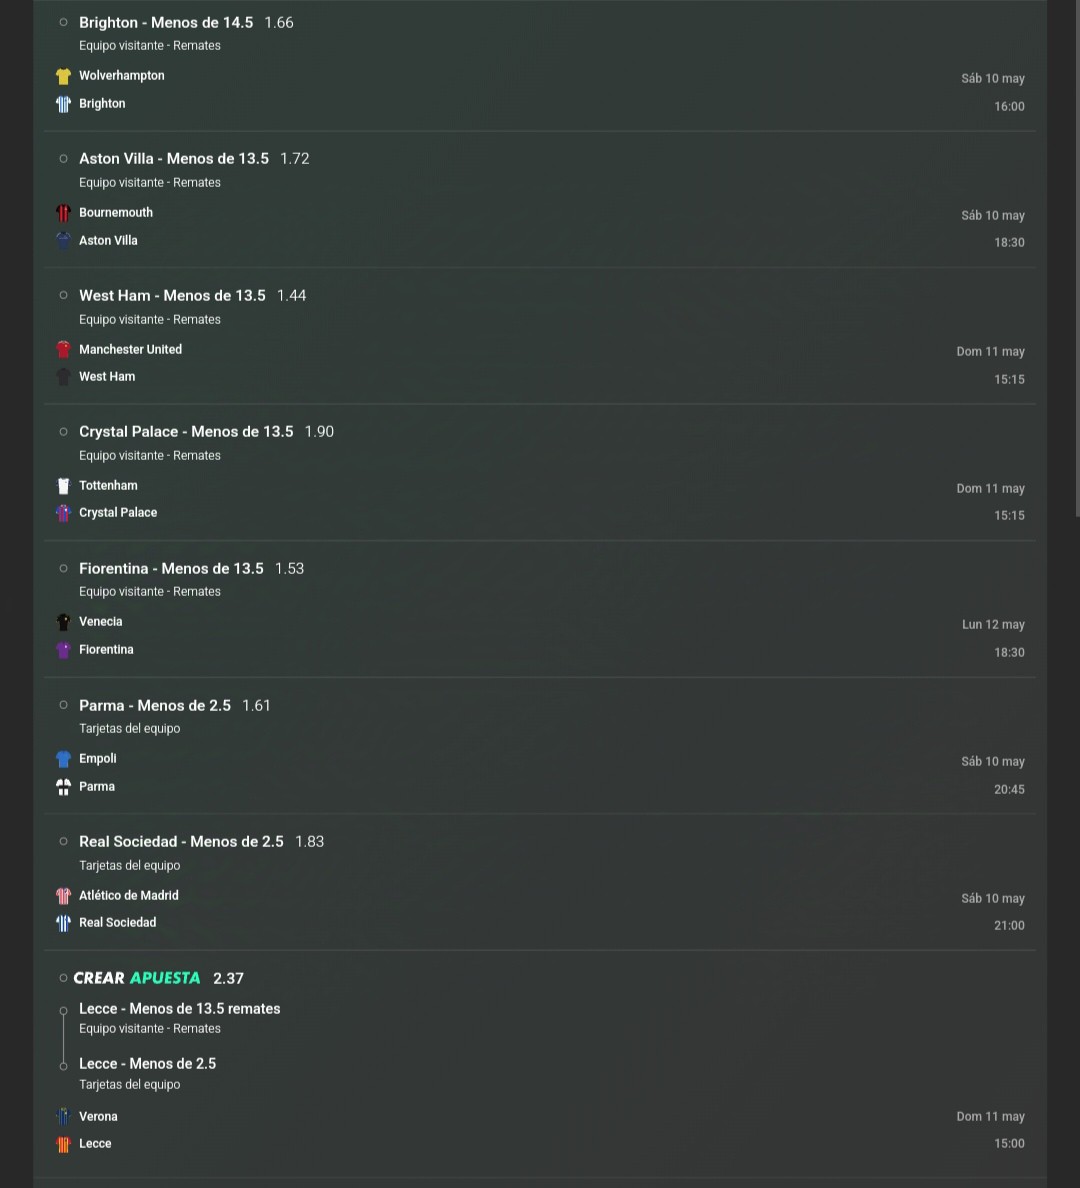Click the Parma white cross jersey icon

[x=64, y=786]
